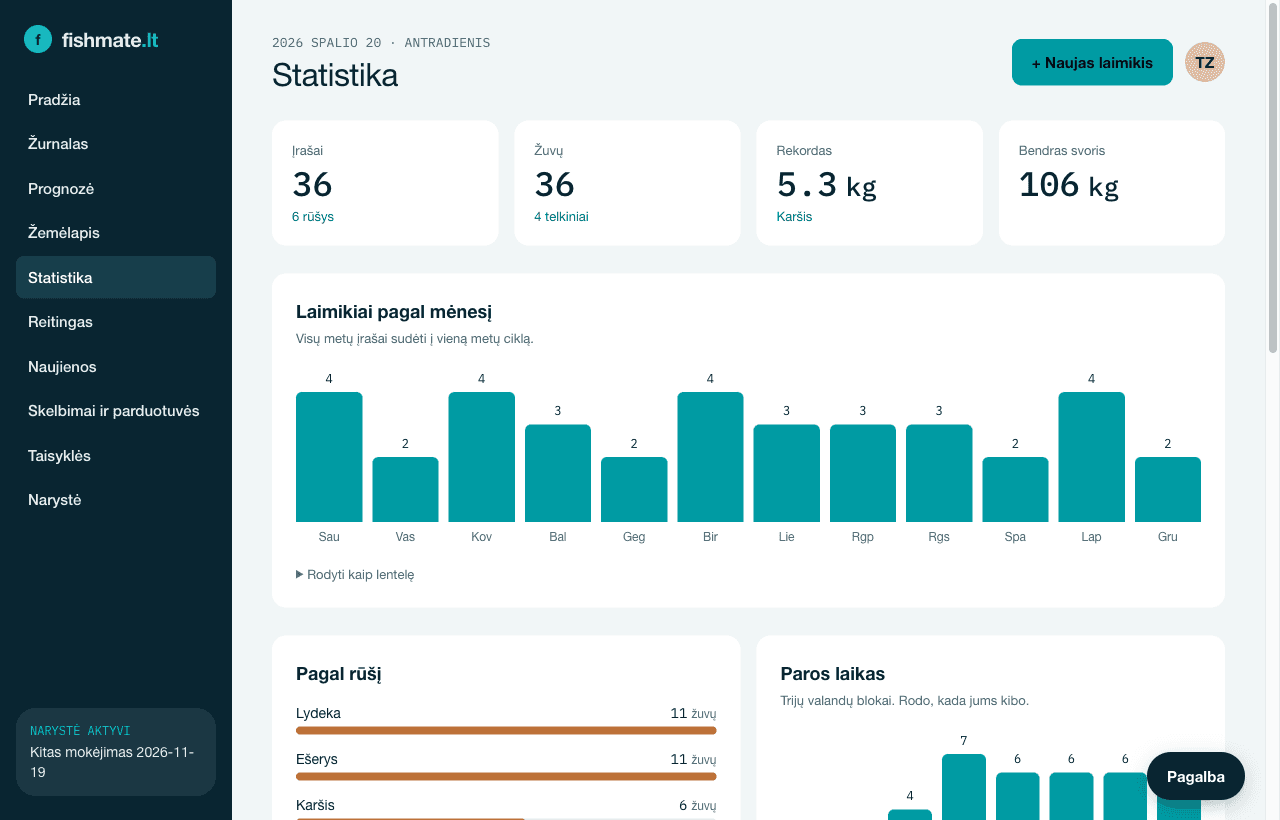Click the + Naujas laimikis button
This screenshot has height=820, width=1280.
tap(1092, 62)
